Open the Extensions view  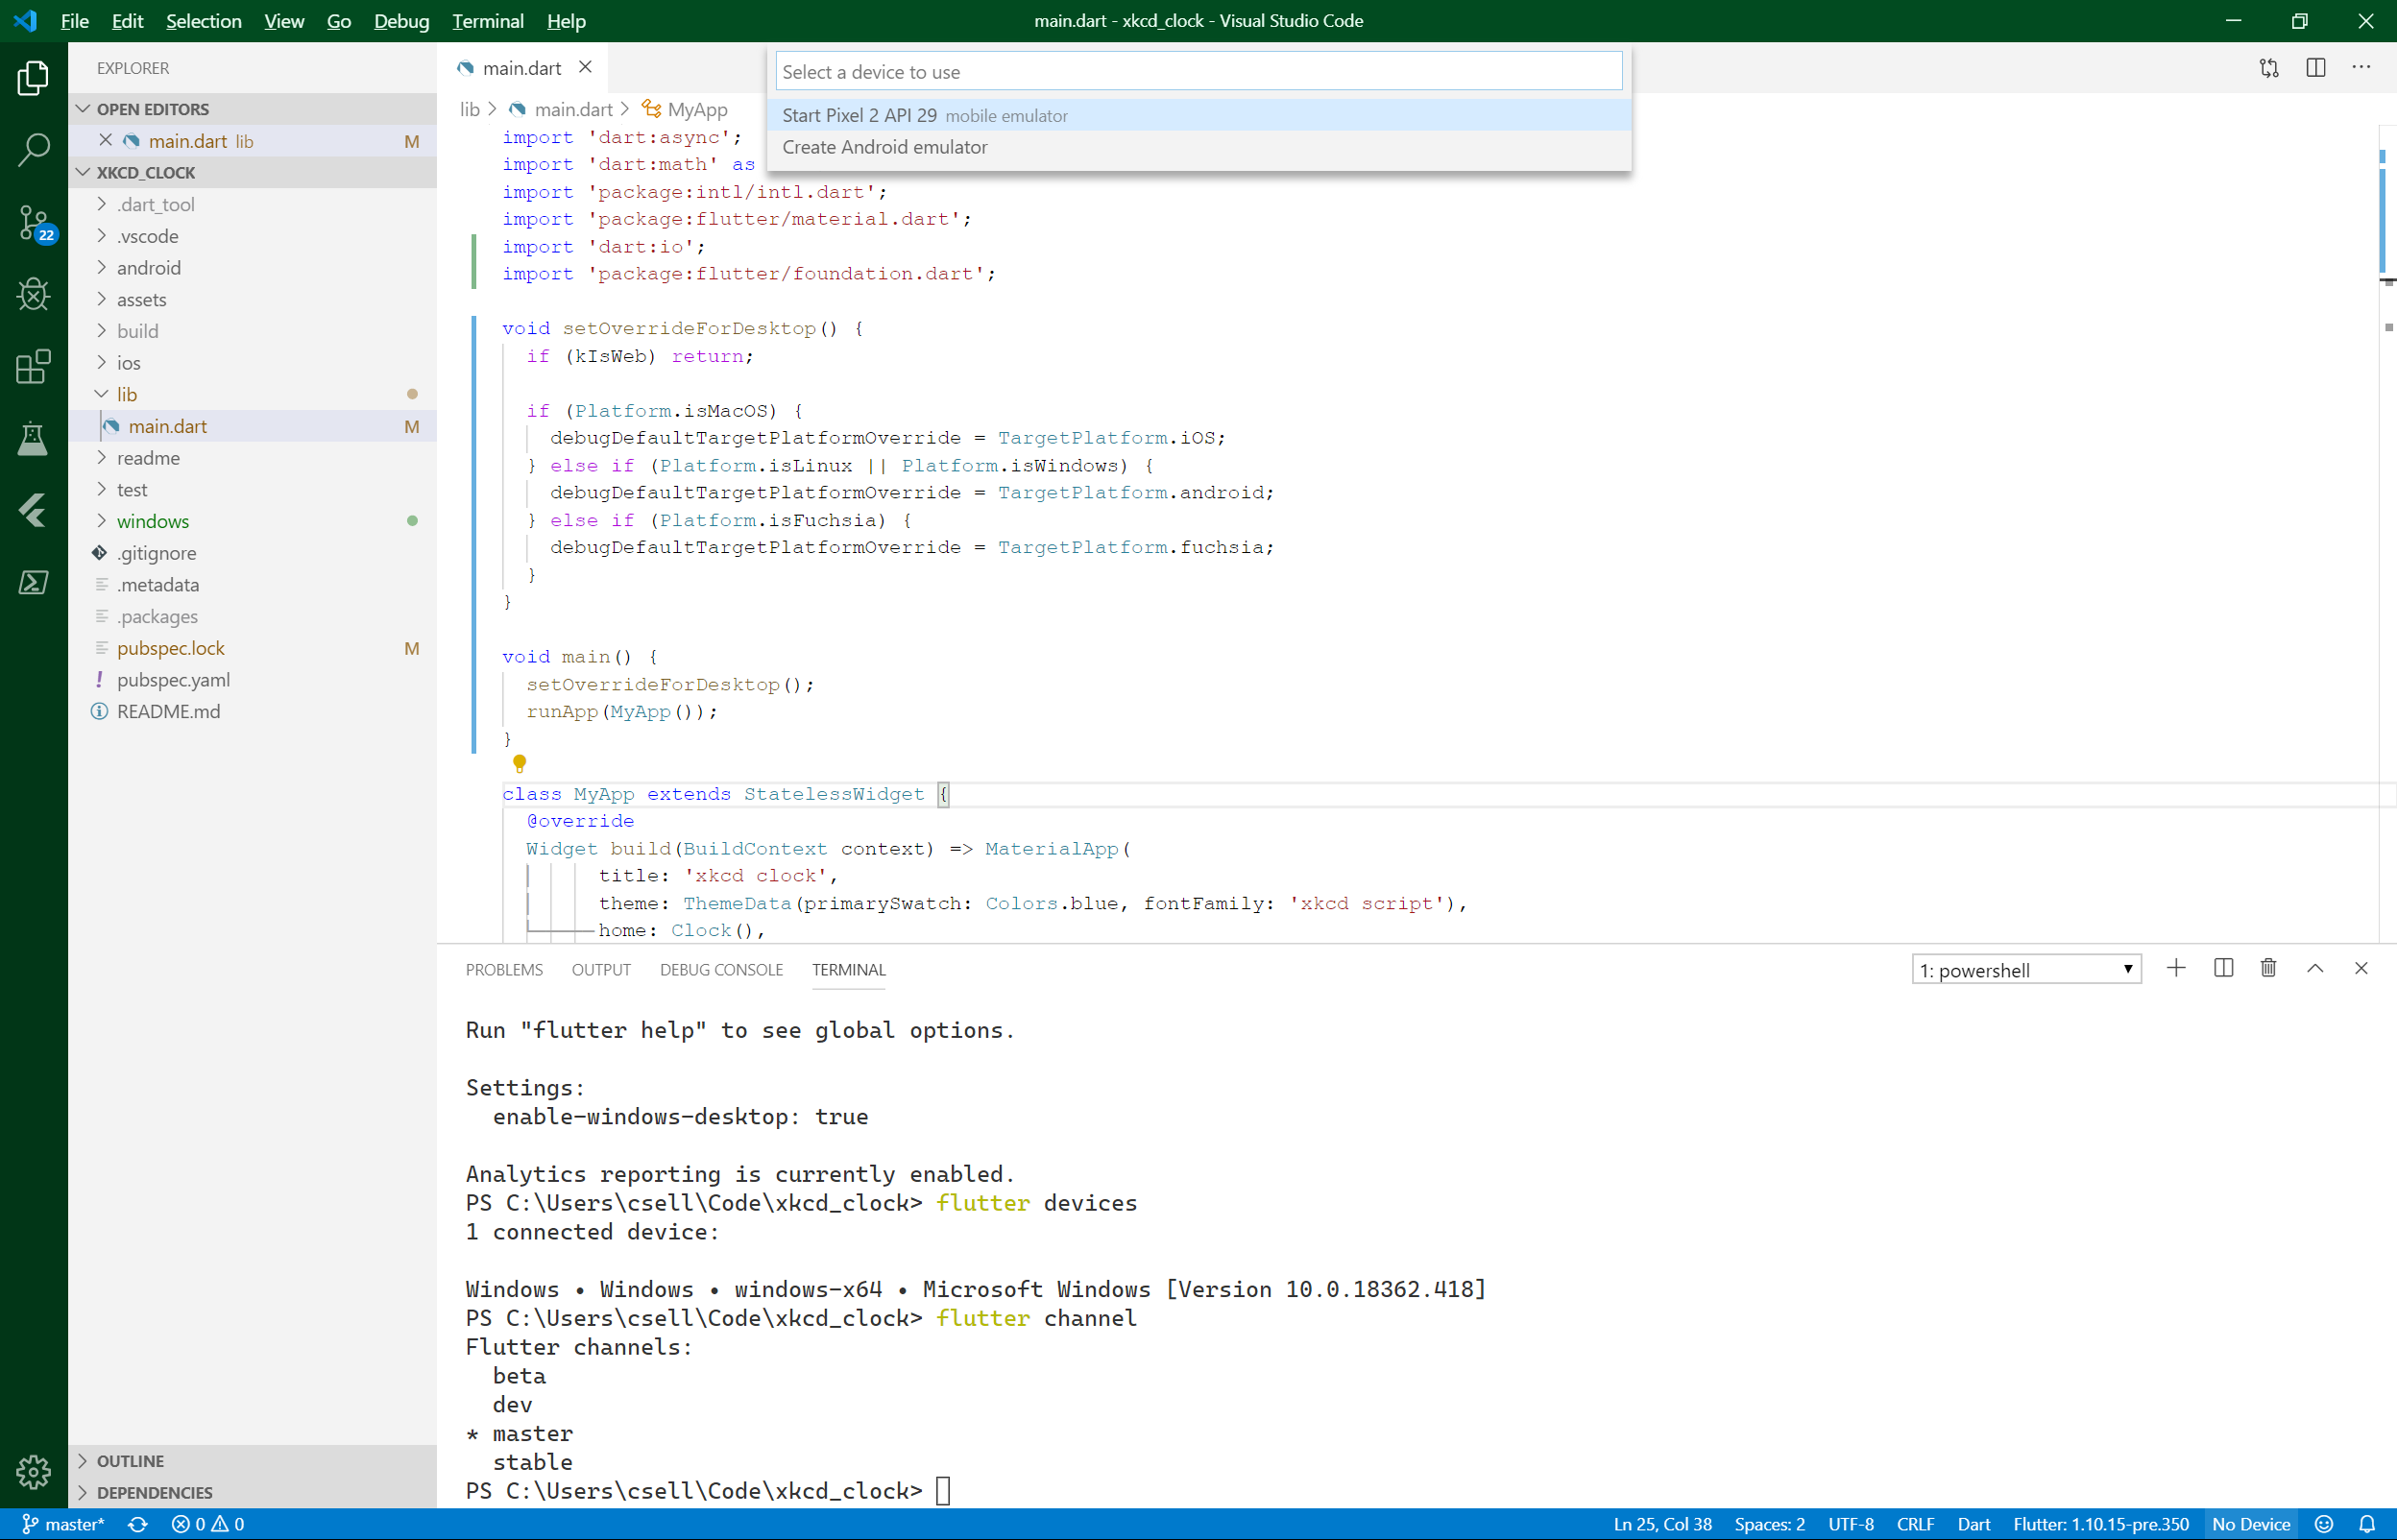coord(33,367)
